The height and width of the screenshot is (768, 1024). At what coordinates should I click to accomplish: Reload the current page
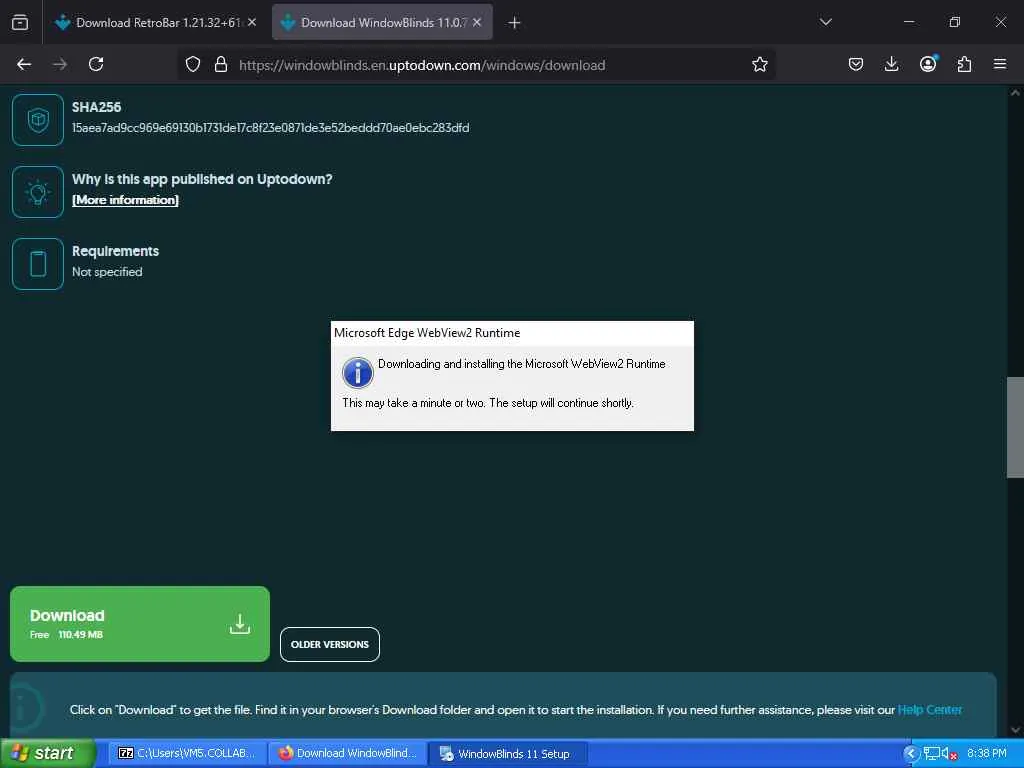[96, 64]
